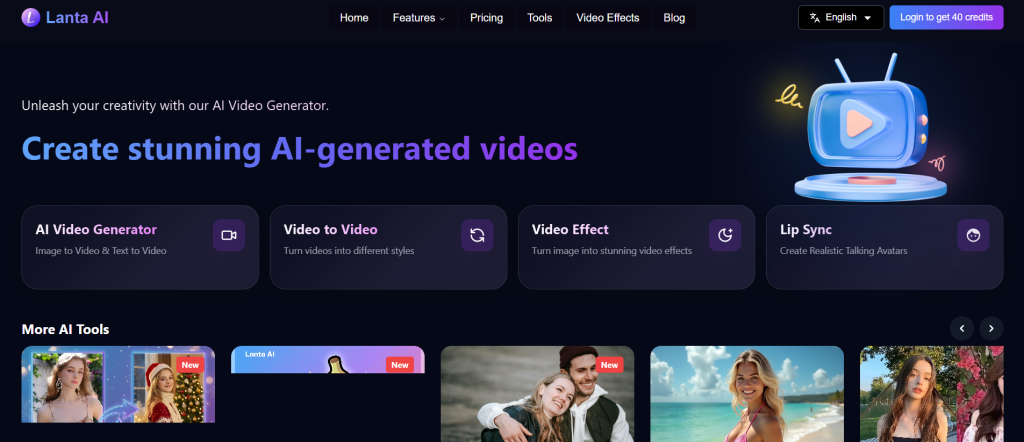Go to the Pricing page
This screenshot has height=442, width=1024.
(486, 18)
